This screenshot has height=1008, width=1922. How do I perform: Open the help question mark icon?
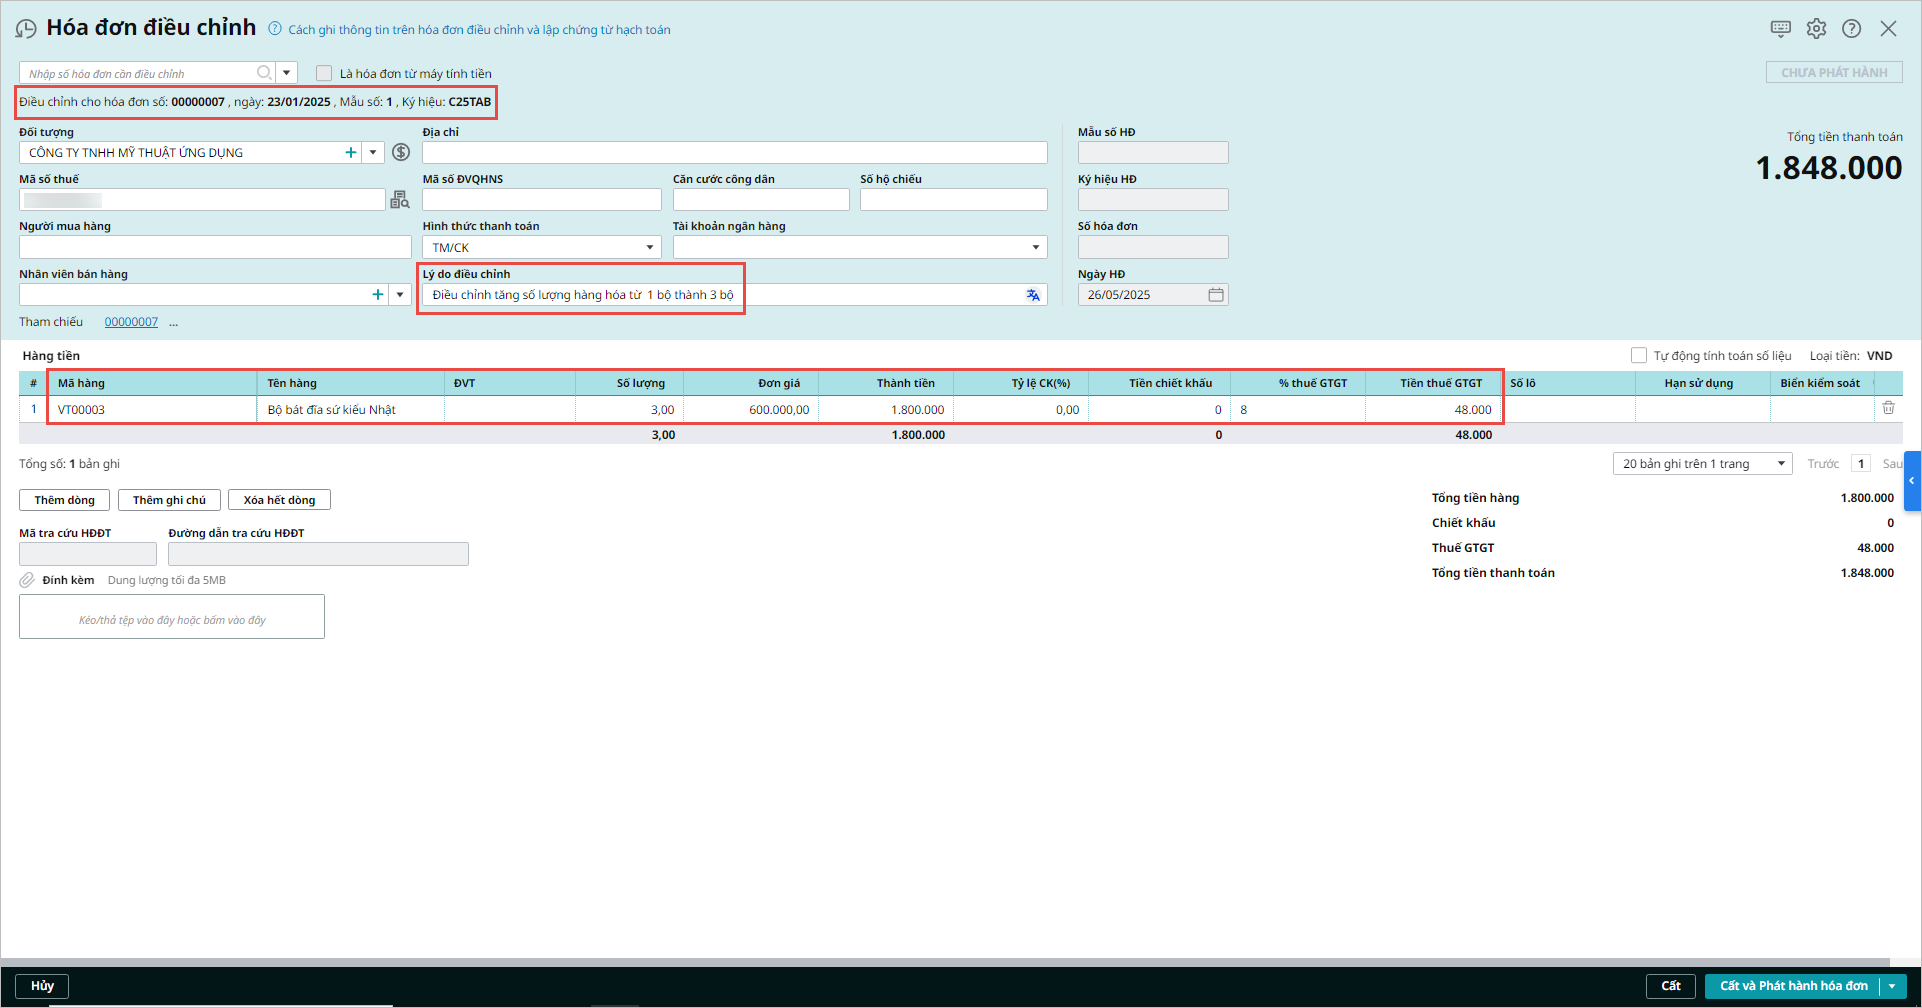[x=1852, y=29]
